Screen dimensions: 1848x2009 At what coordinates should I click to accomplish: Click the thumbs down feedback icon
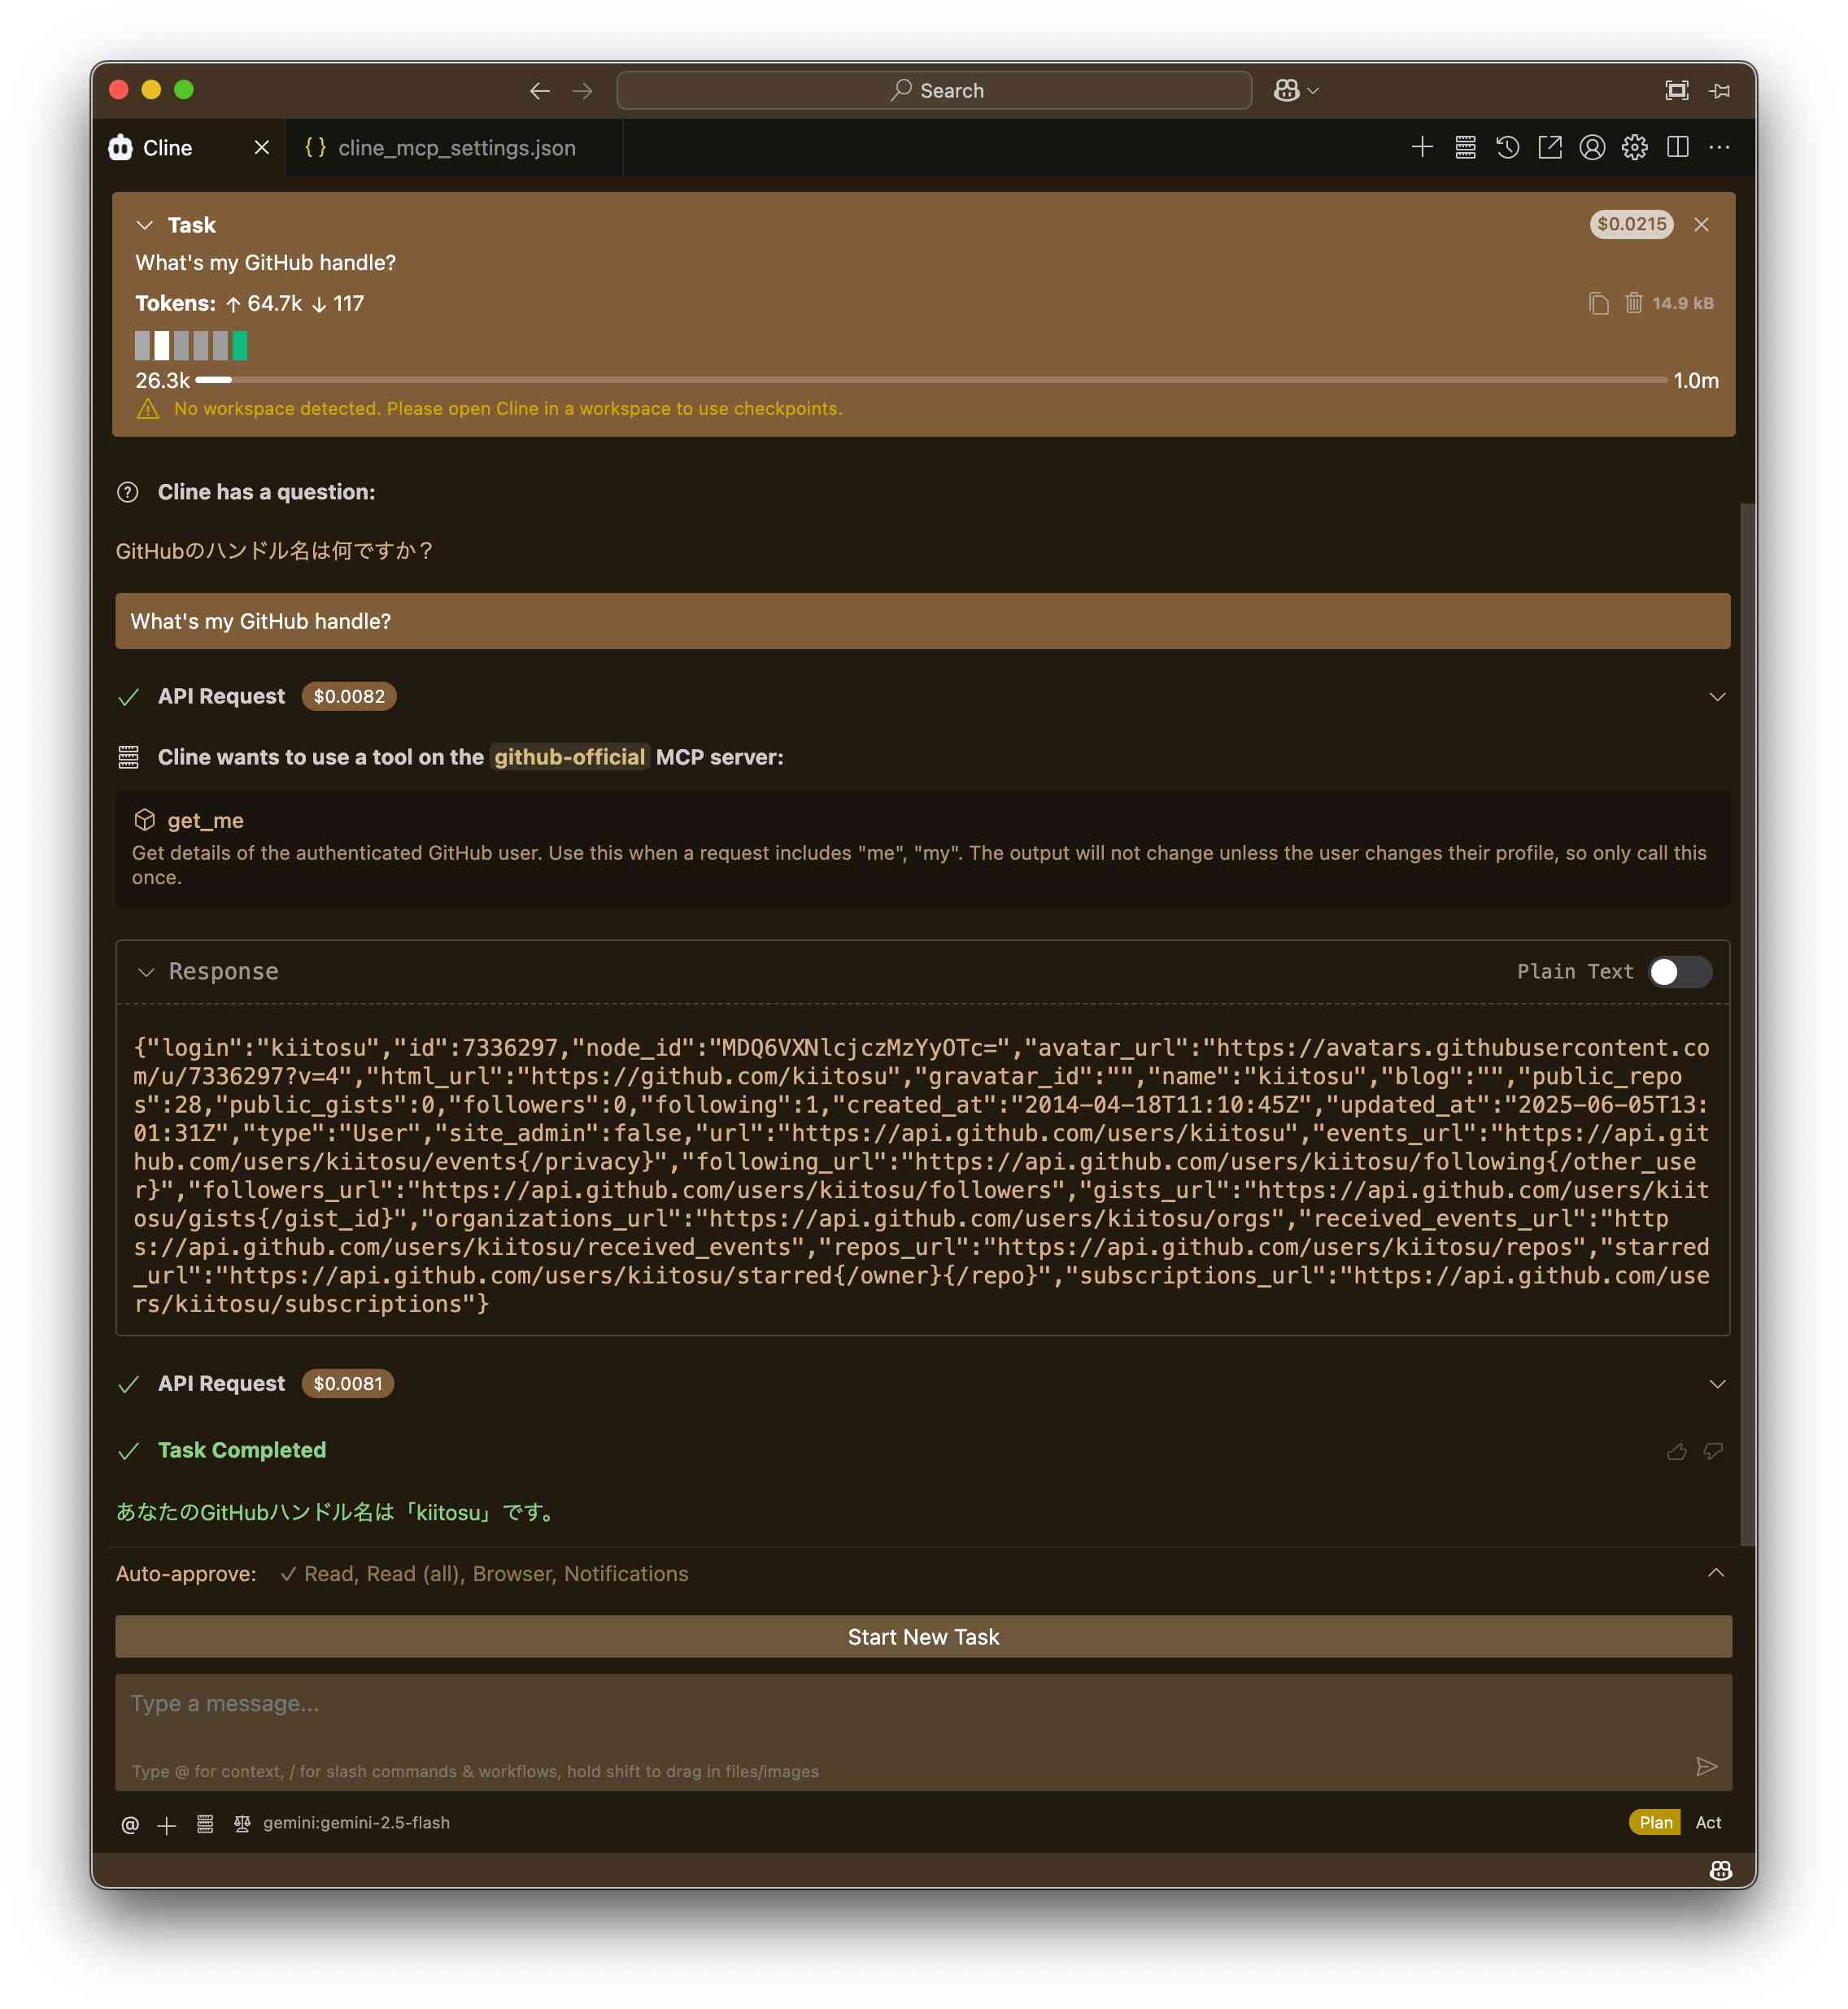[1713, 1451]
